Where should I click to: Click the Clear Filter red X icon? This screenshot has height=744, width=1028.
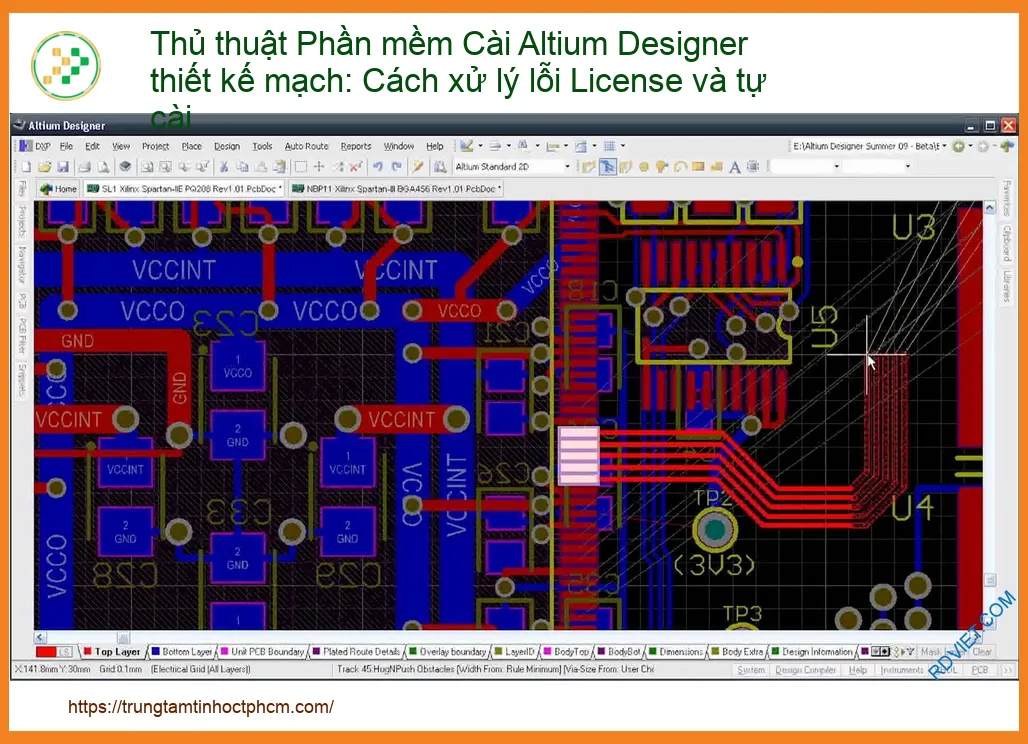[x=356, y=167]
